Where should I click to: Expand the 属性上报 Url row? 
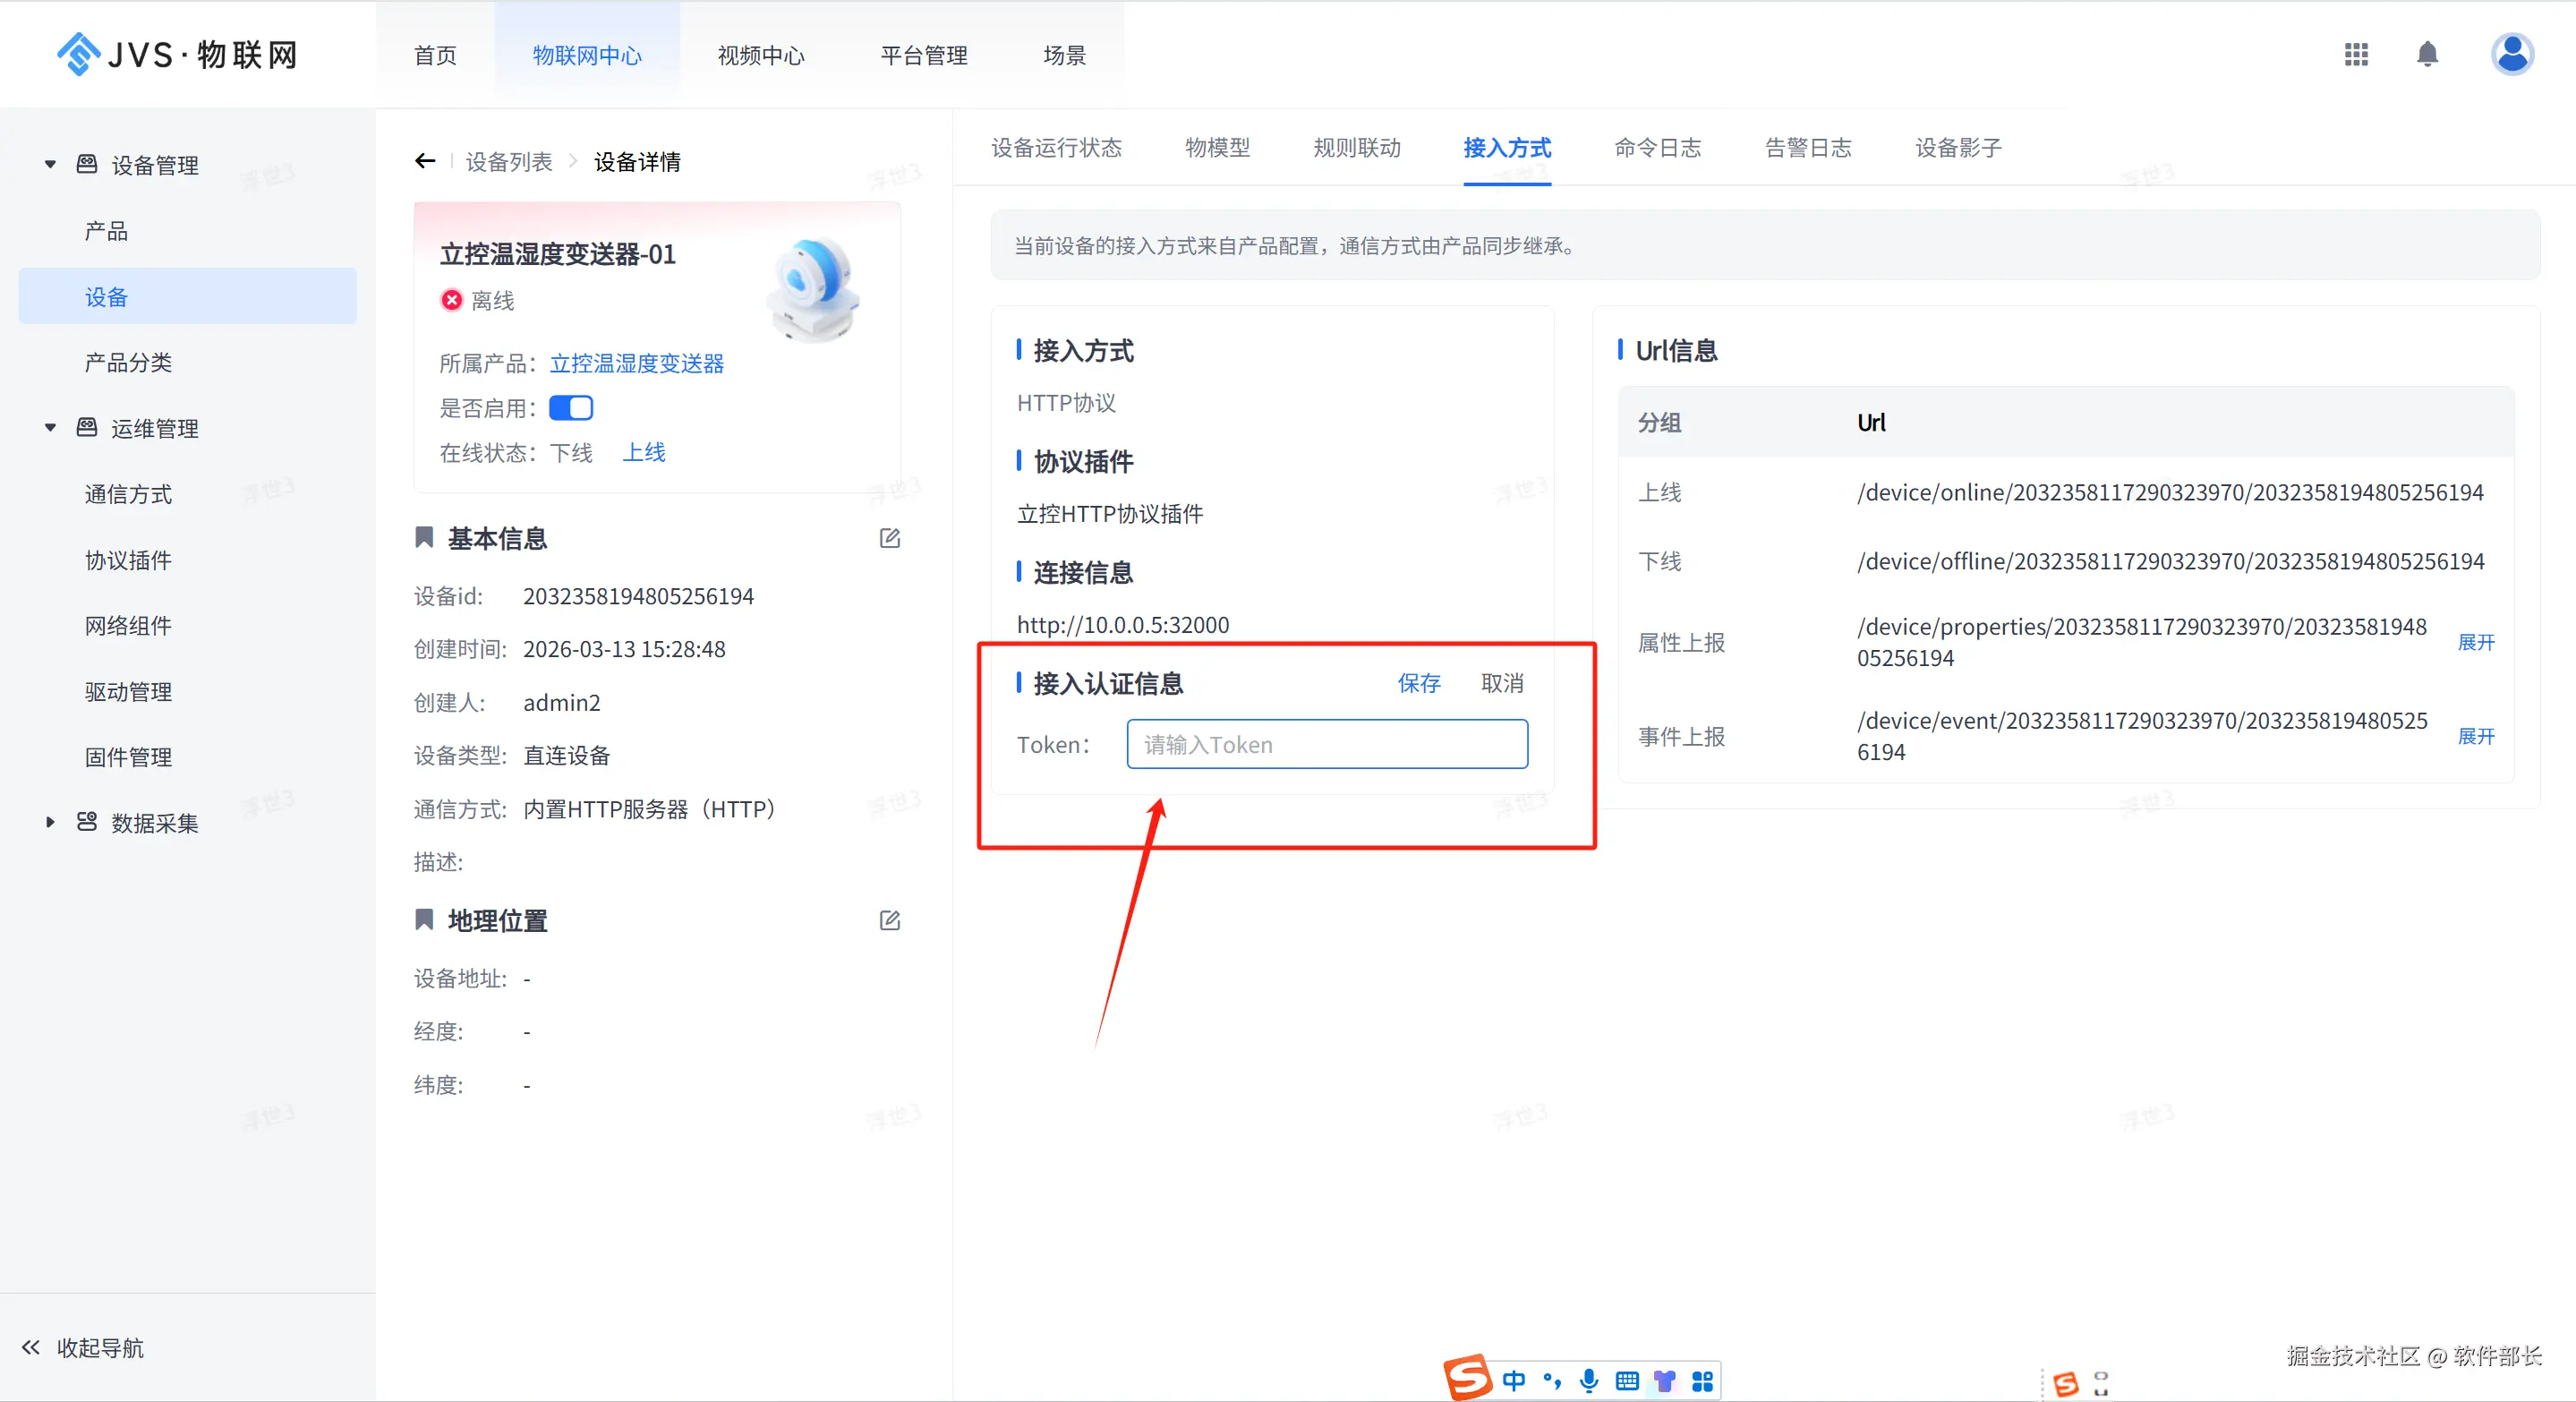click(x=2475, y=642)
